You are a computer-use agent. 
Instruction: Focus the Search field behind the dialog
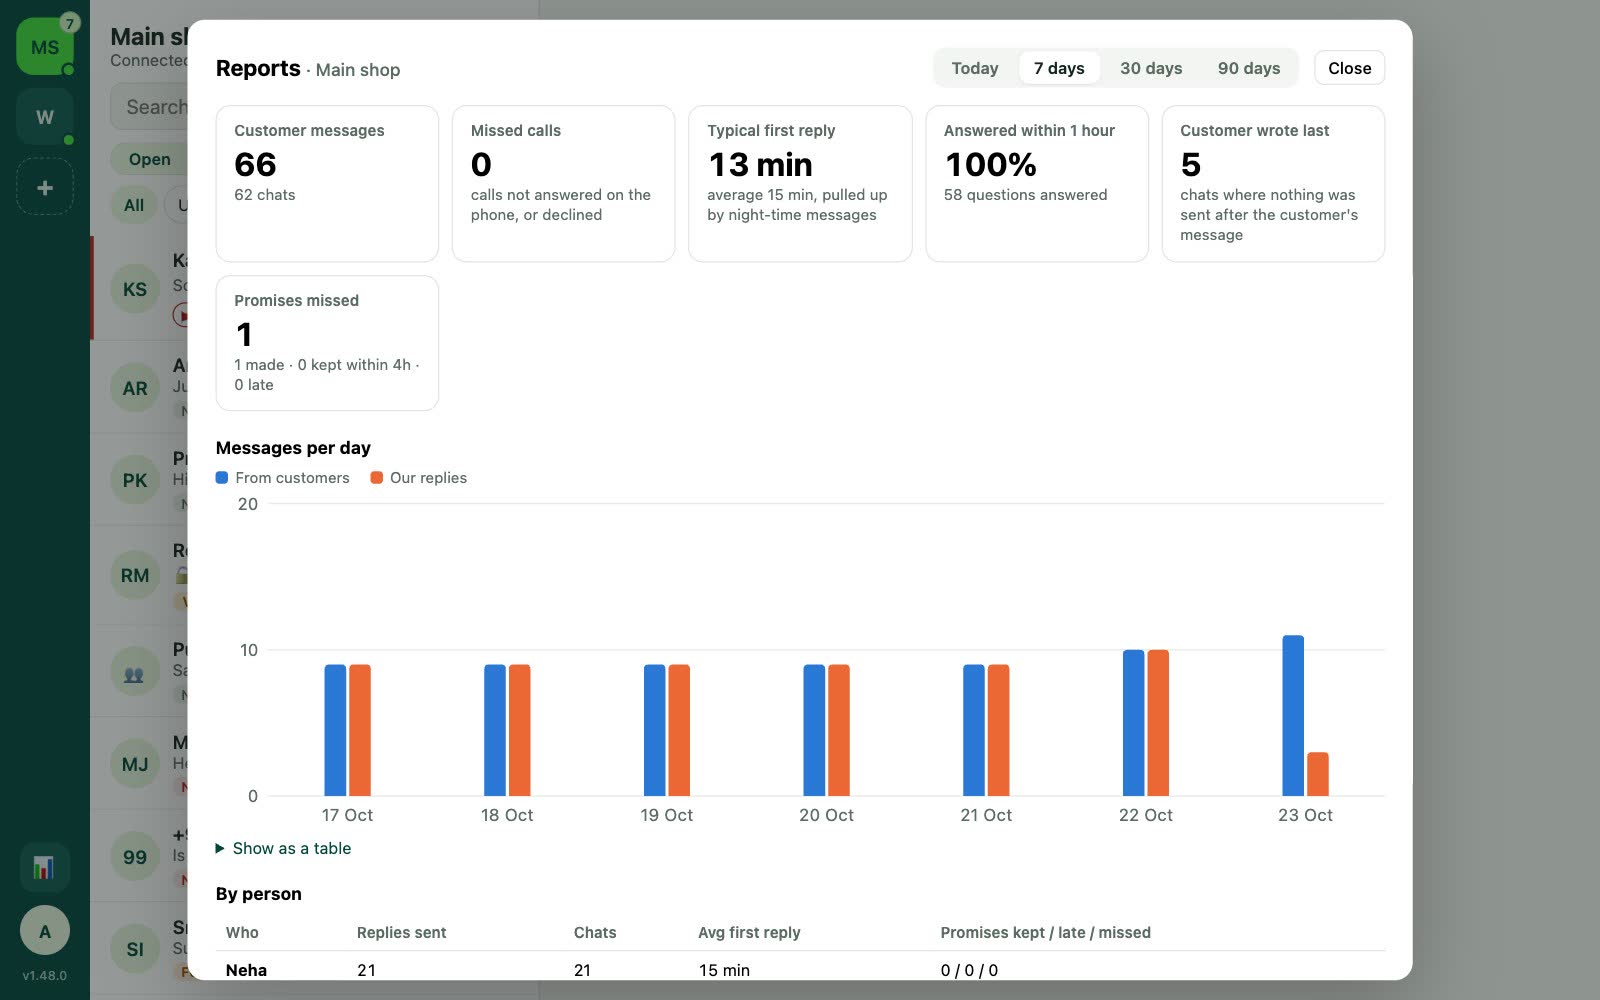(x=150, y=107)
